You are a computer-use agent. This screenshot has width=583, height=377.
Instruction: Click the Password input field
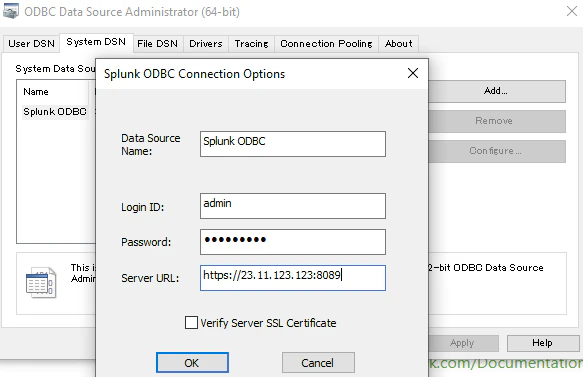point(293,242)
